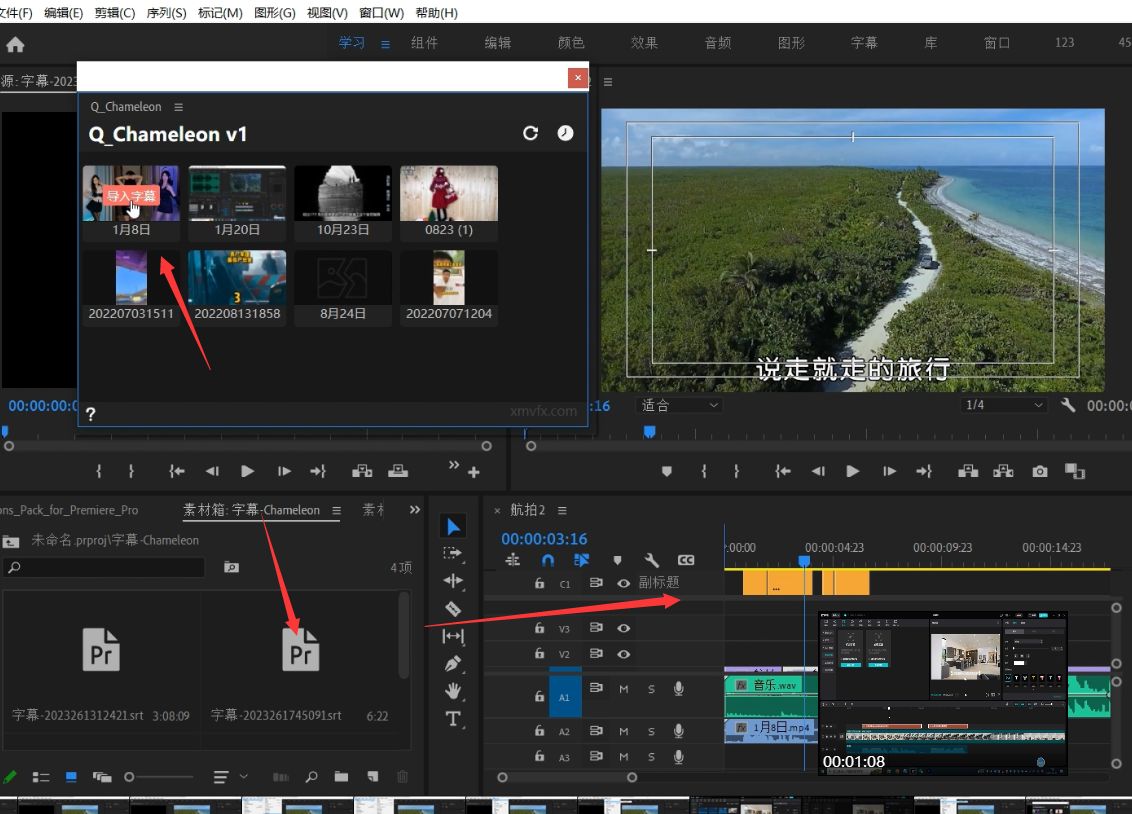Open timeline display settings wrench icon
The width and height of the screenshot is (1132, 814).
(651, 560)
